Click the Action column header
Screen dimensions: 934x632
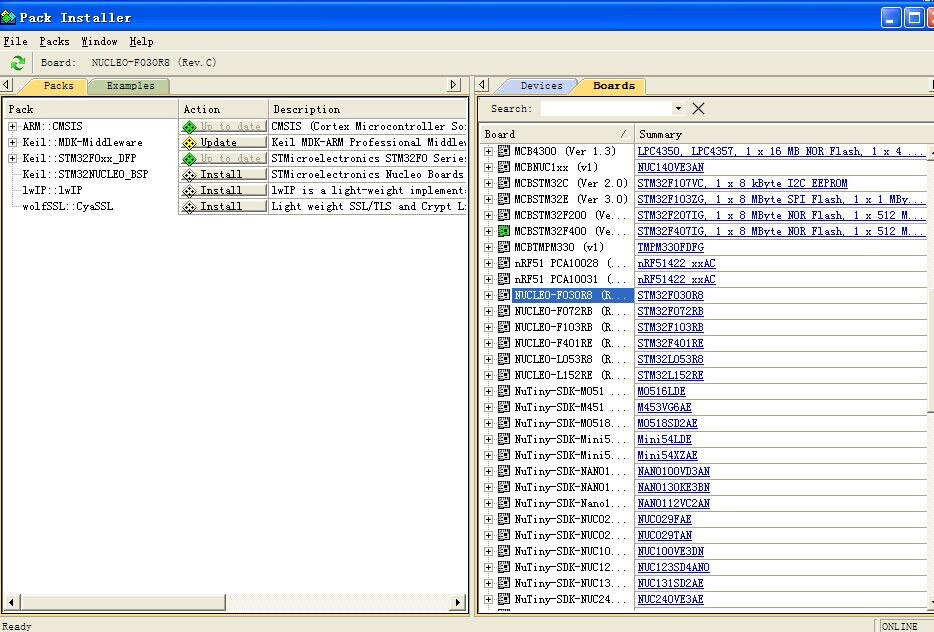223,109
